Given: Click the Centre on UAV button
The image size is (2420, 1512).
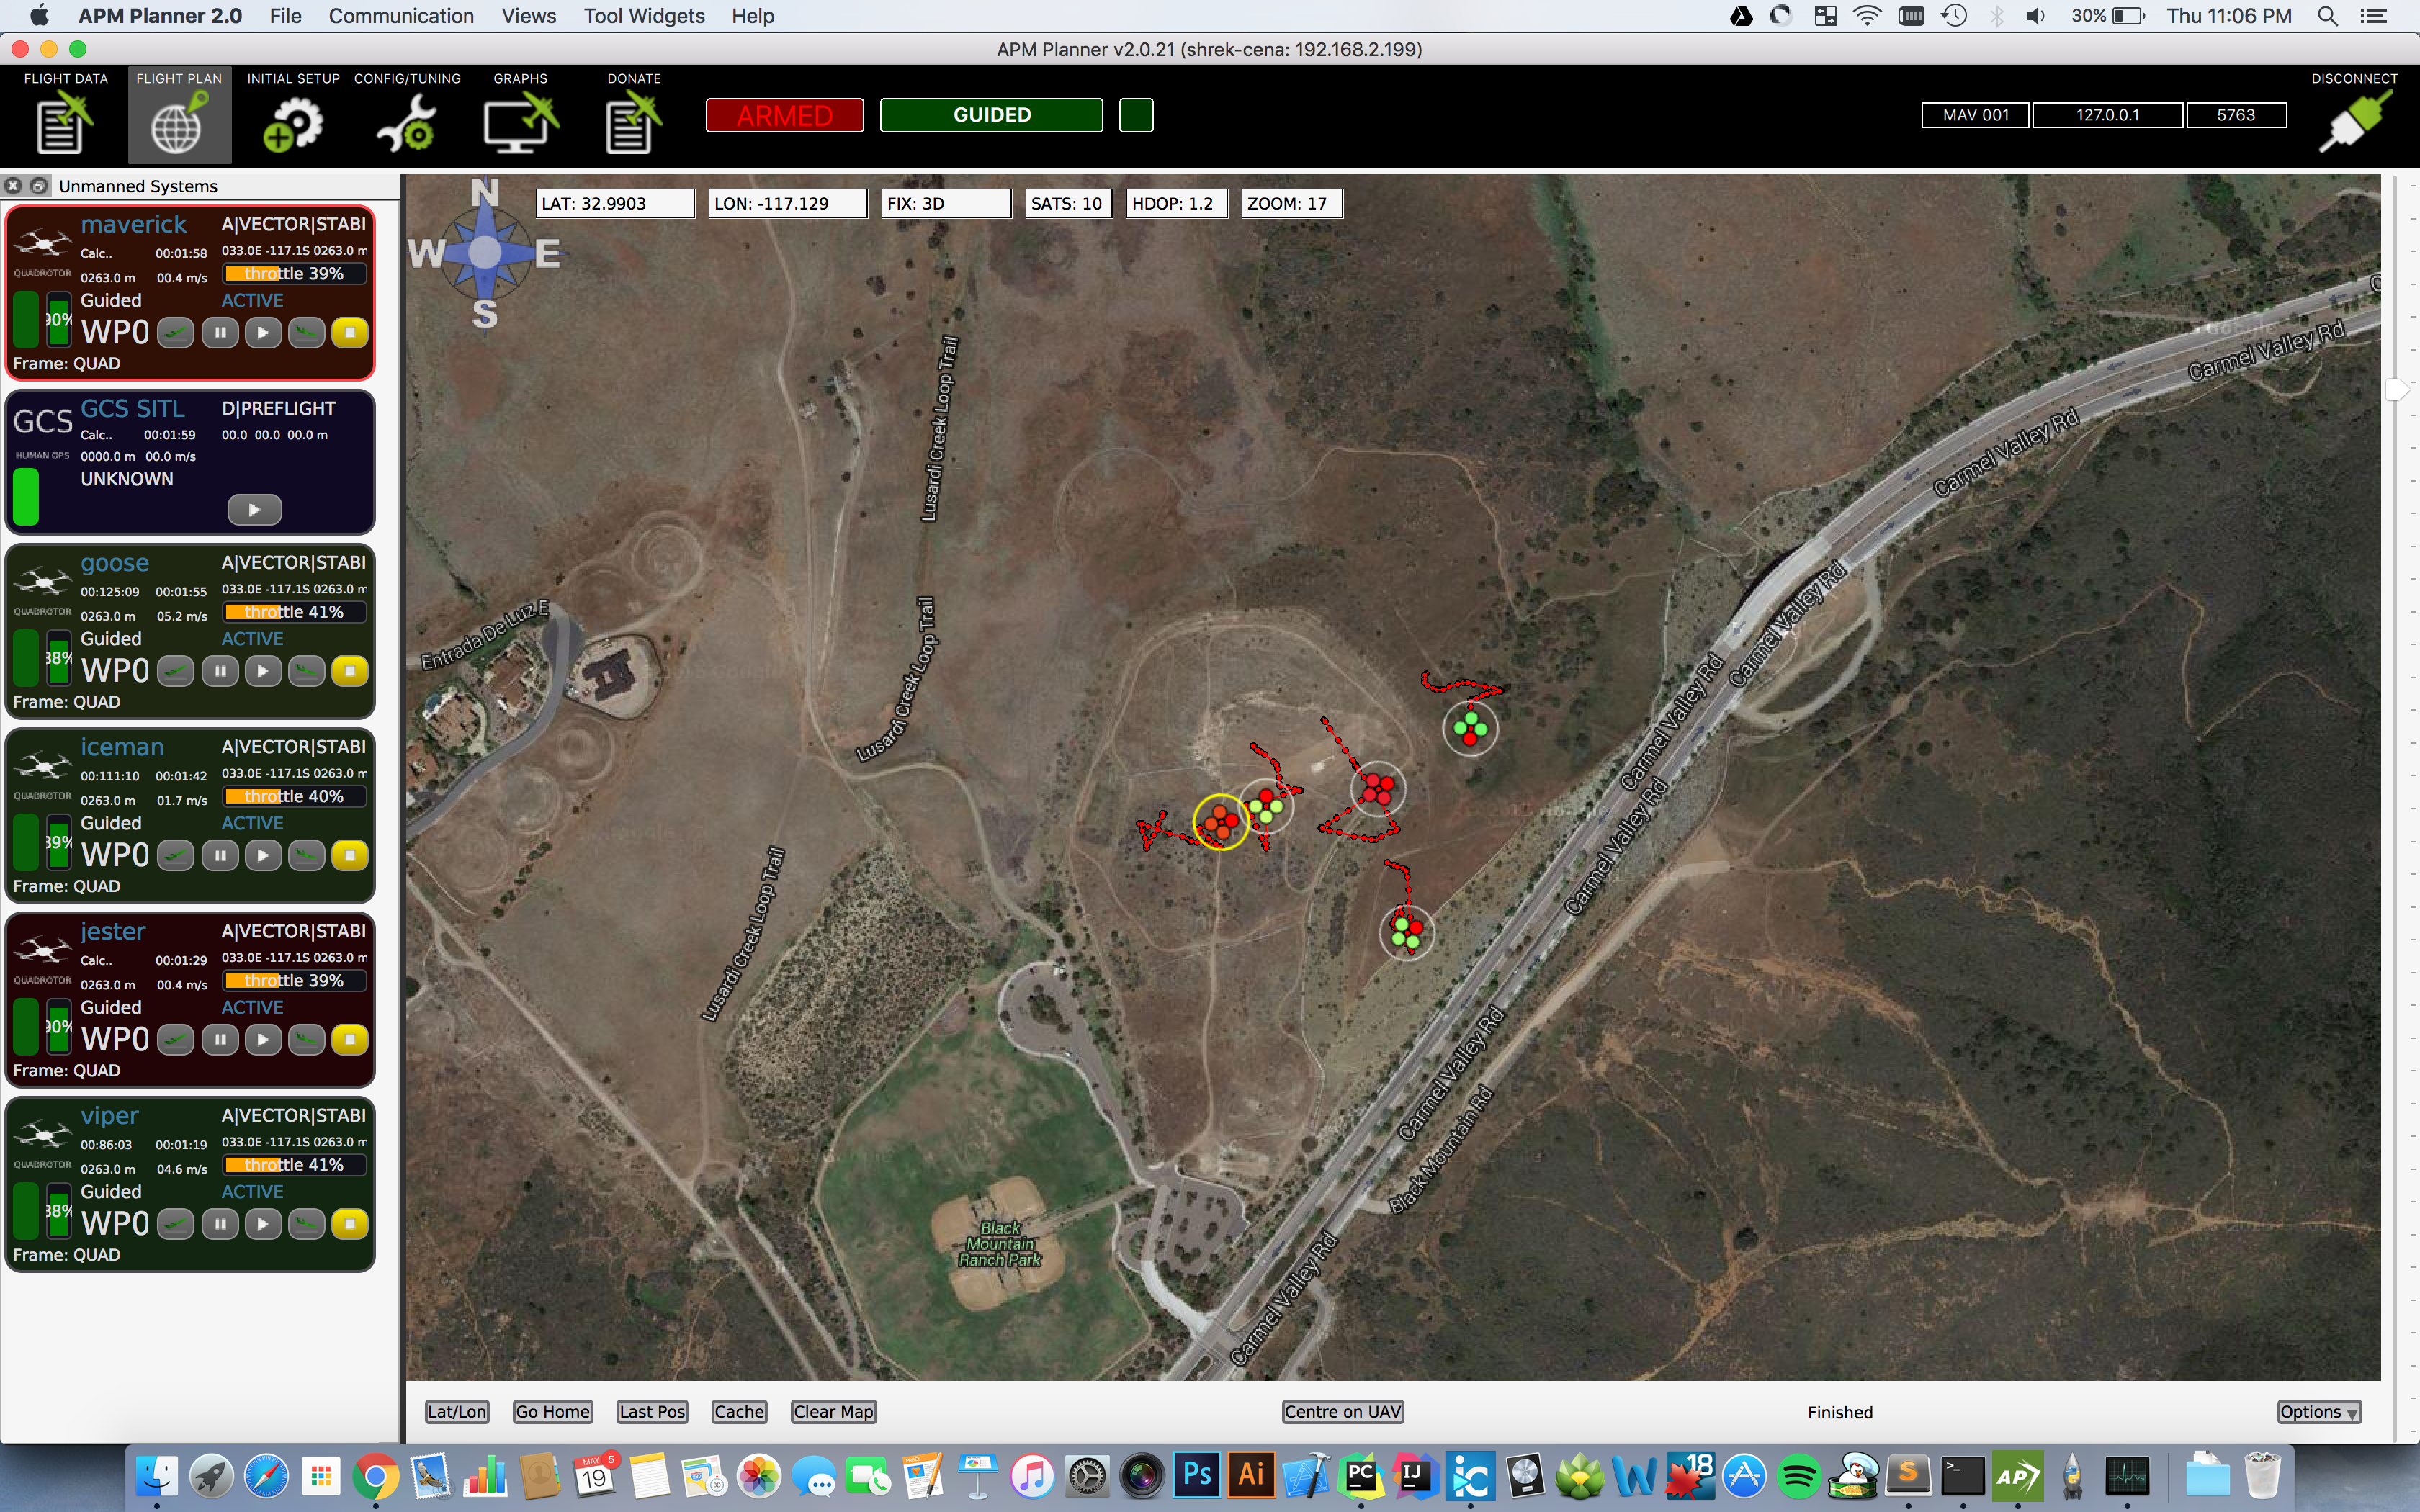Looking at the screenshot, I should click(x=1345, y=1411).
